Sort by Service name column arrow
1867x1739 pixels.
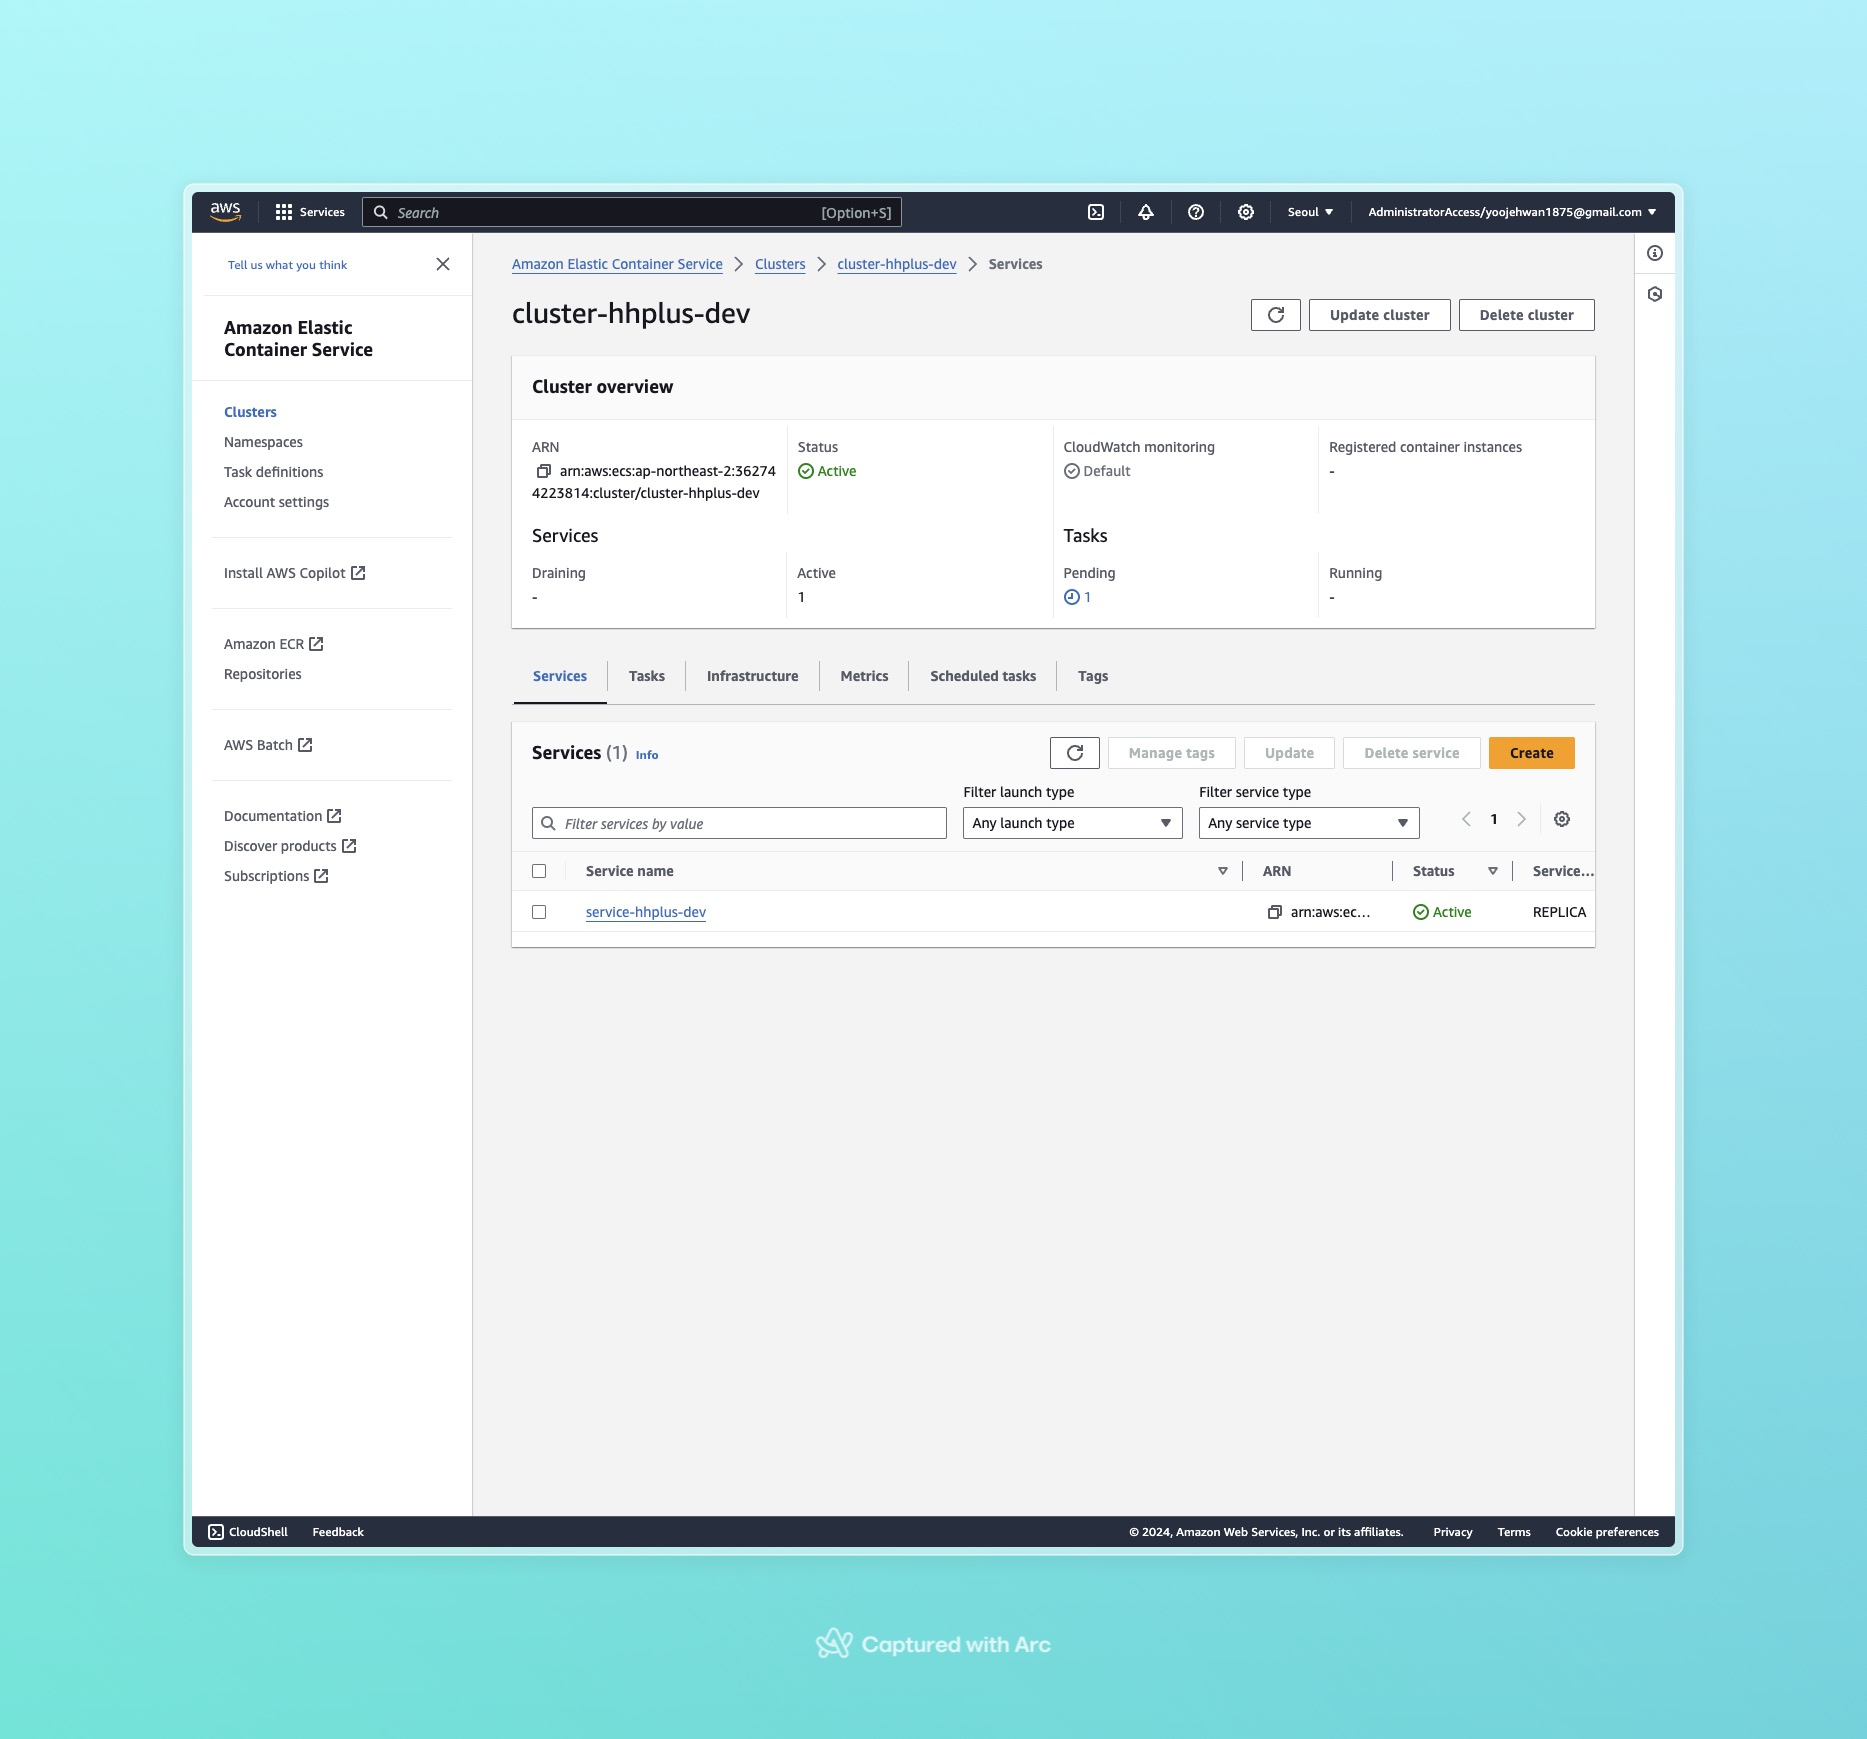1223,871
